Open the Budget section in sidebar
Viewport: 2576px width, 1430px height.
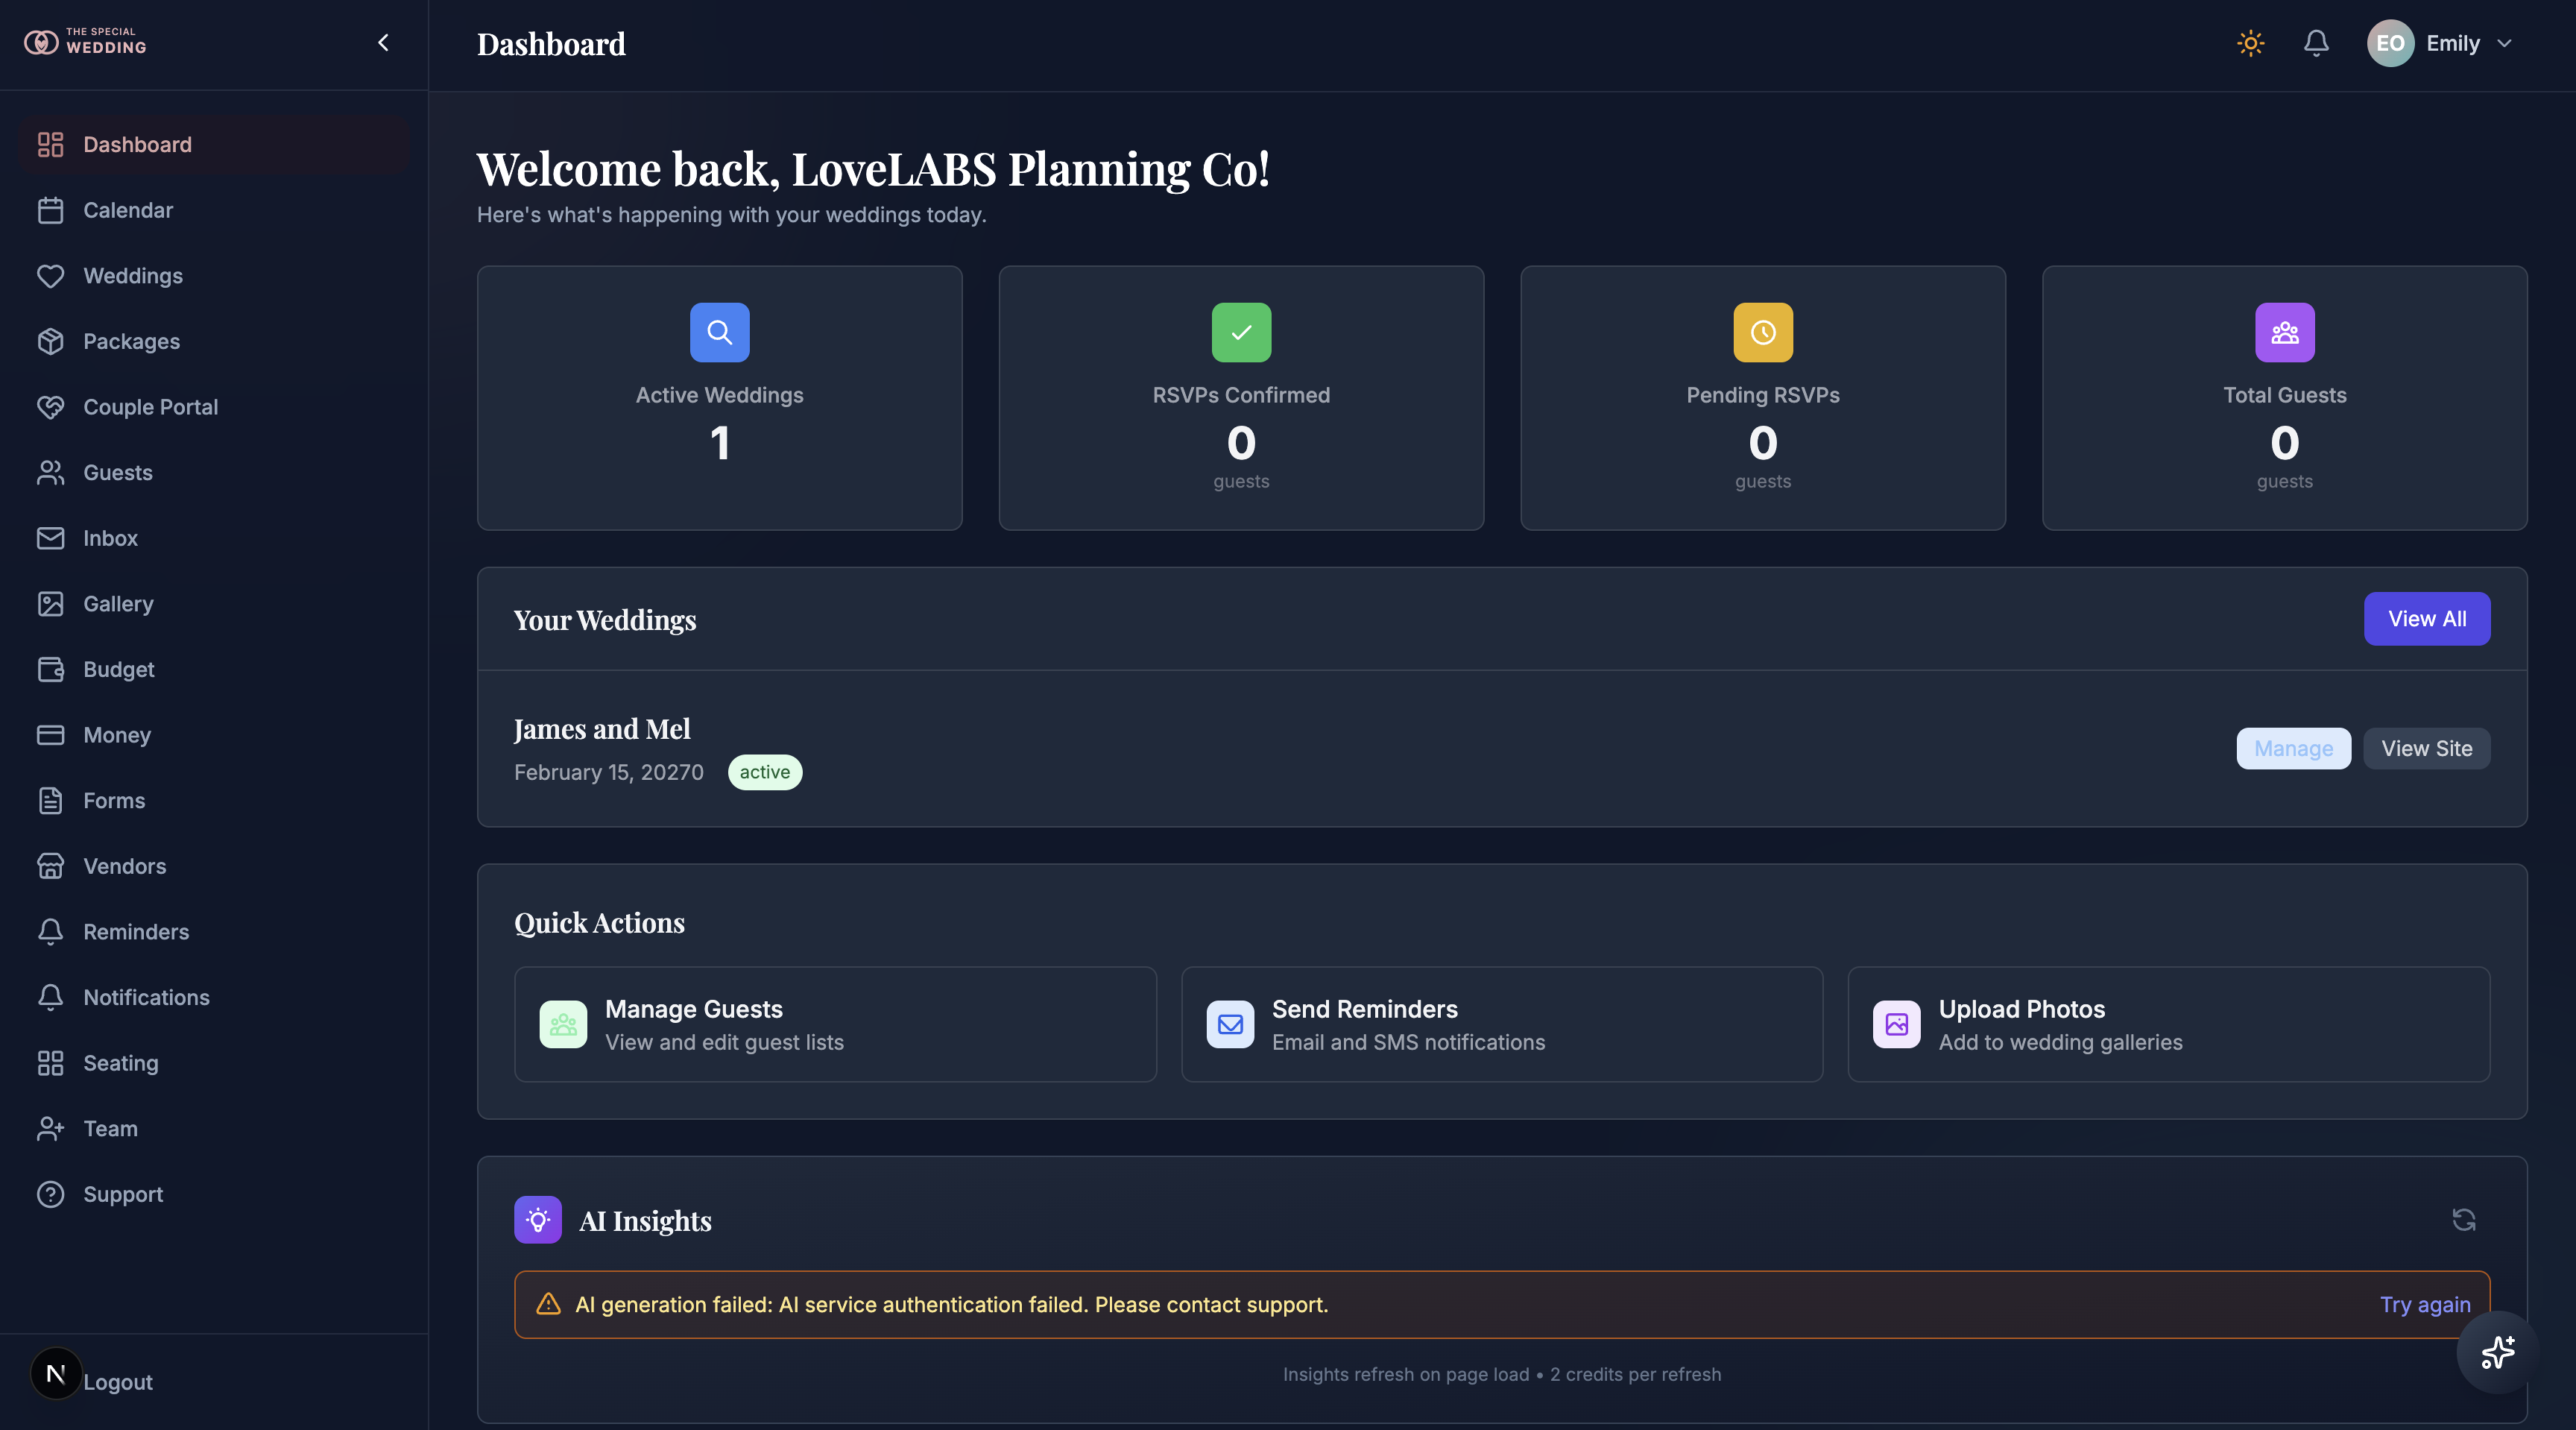coord(119,669)
